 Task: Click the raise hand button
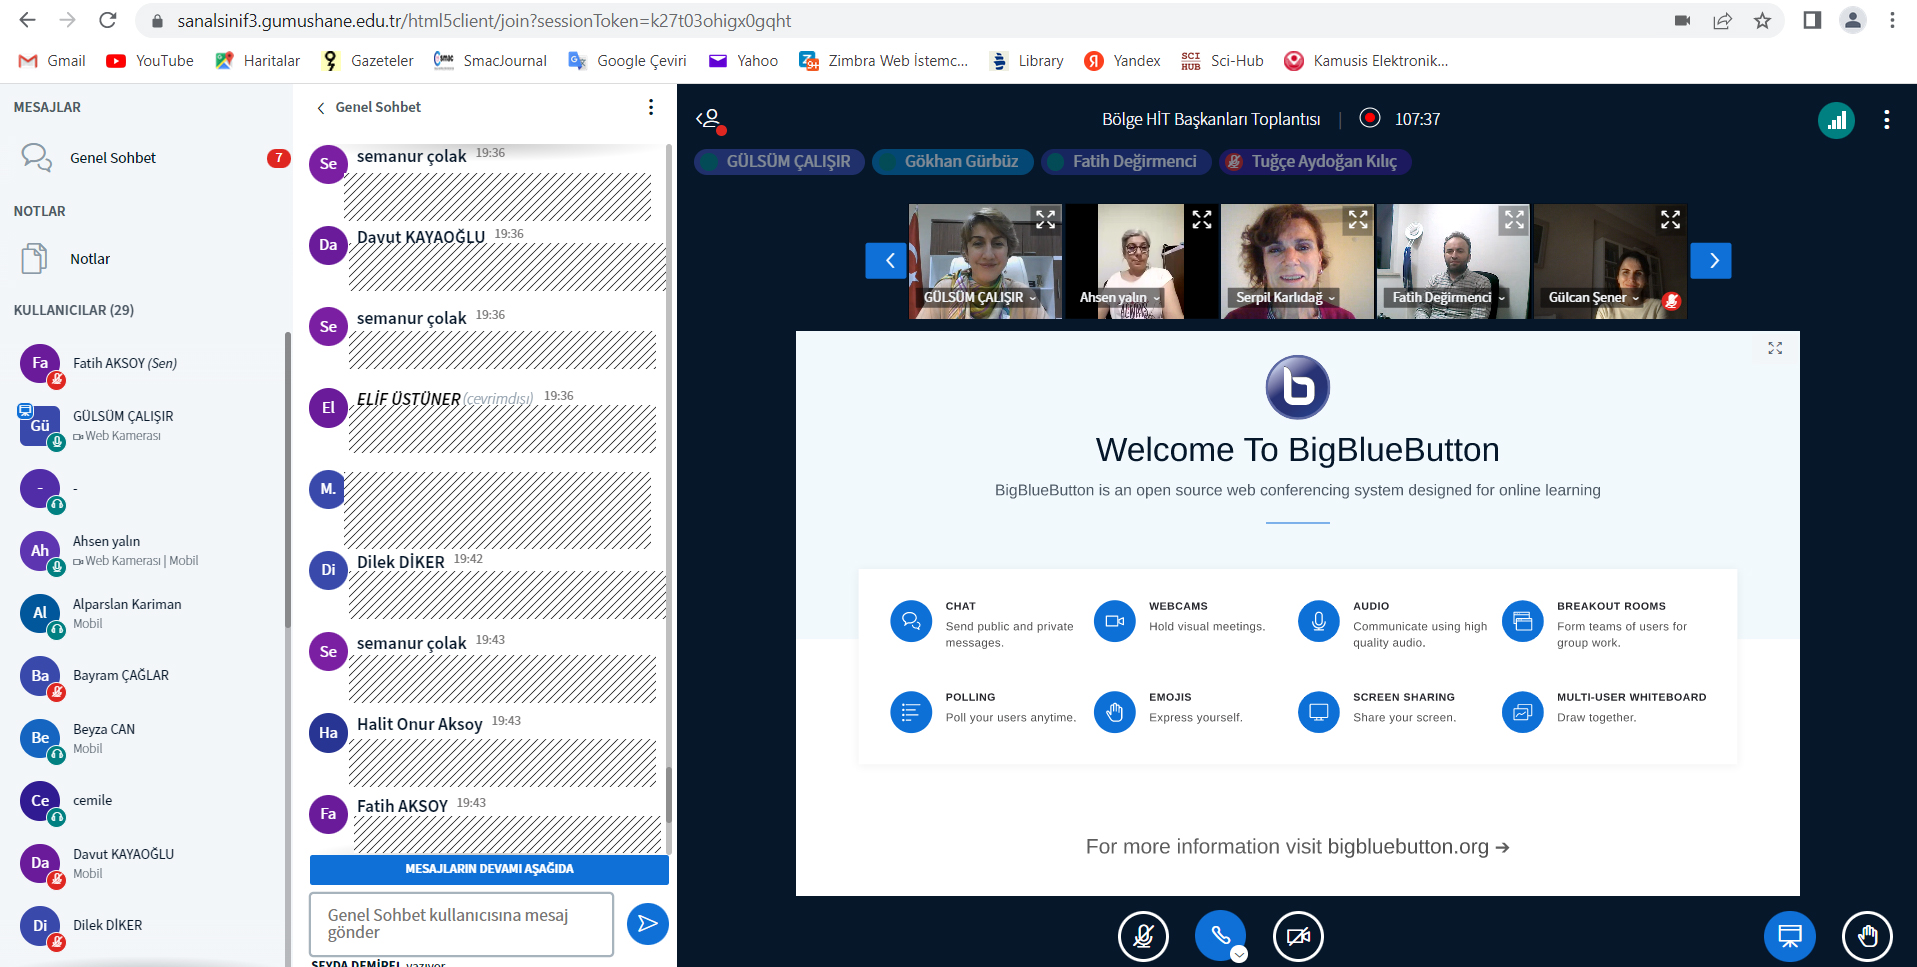[x=1867, y=936]
